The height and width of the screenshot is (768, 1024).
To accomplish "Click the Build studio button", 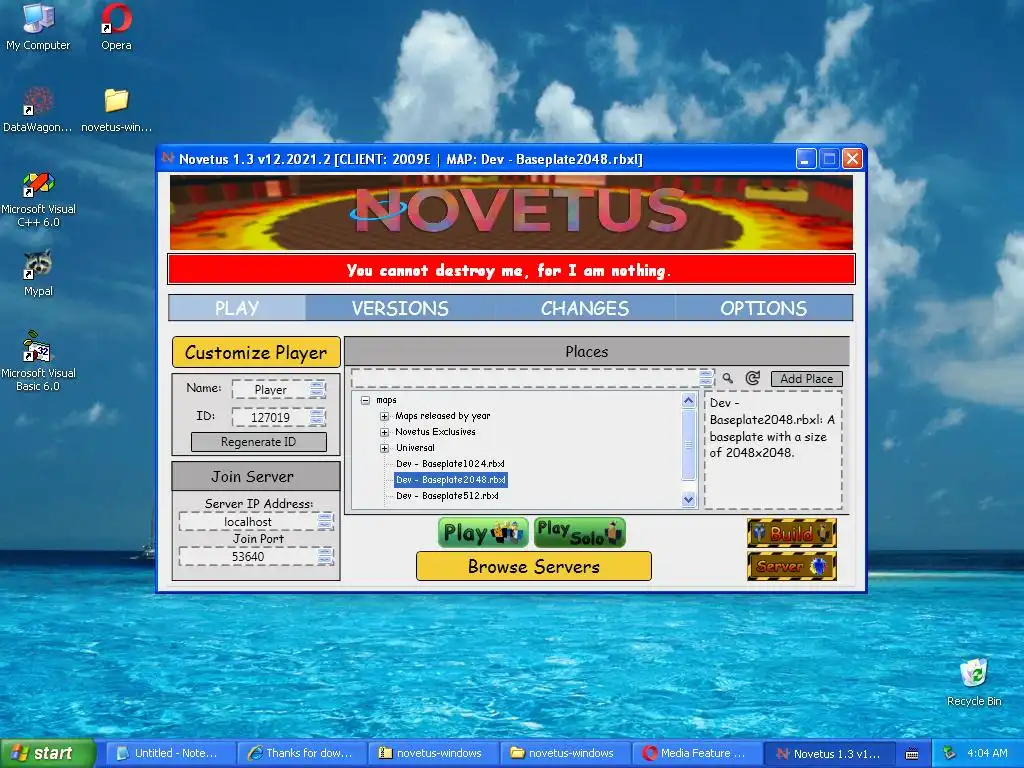I will tap(792, 534).
